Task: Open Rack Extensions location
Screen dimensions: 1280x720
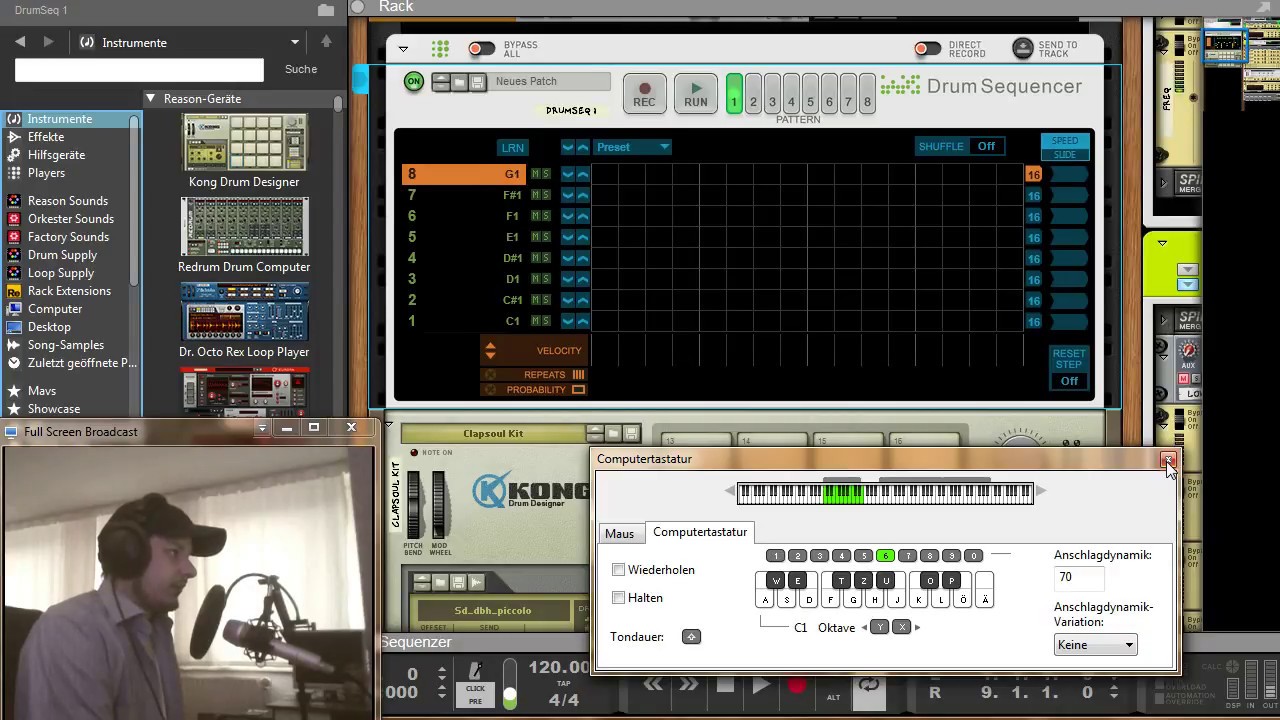Action: pos(69,291)
